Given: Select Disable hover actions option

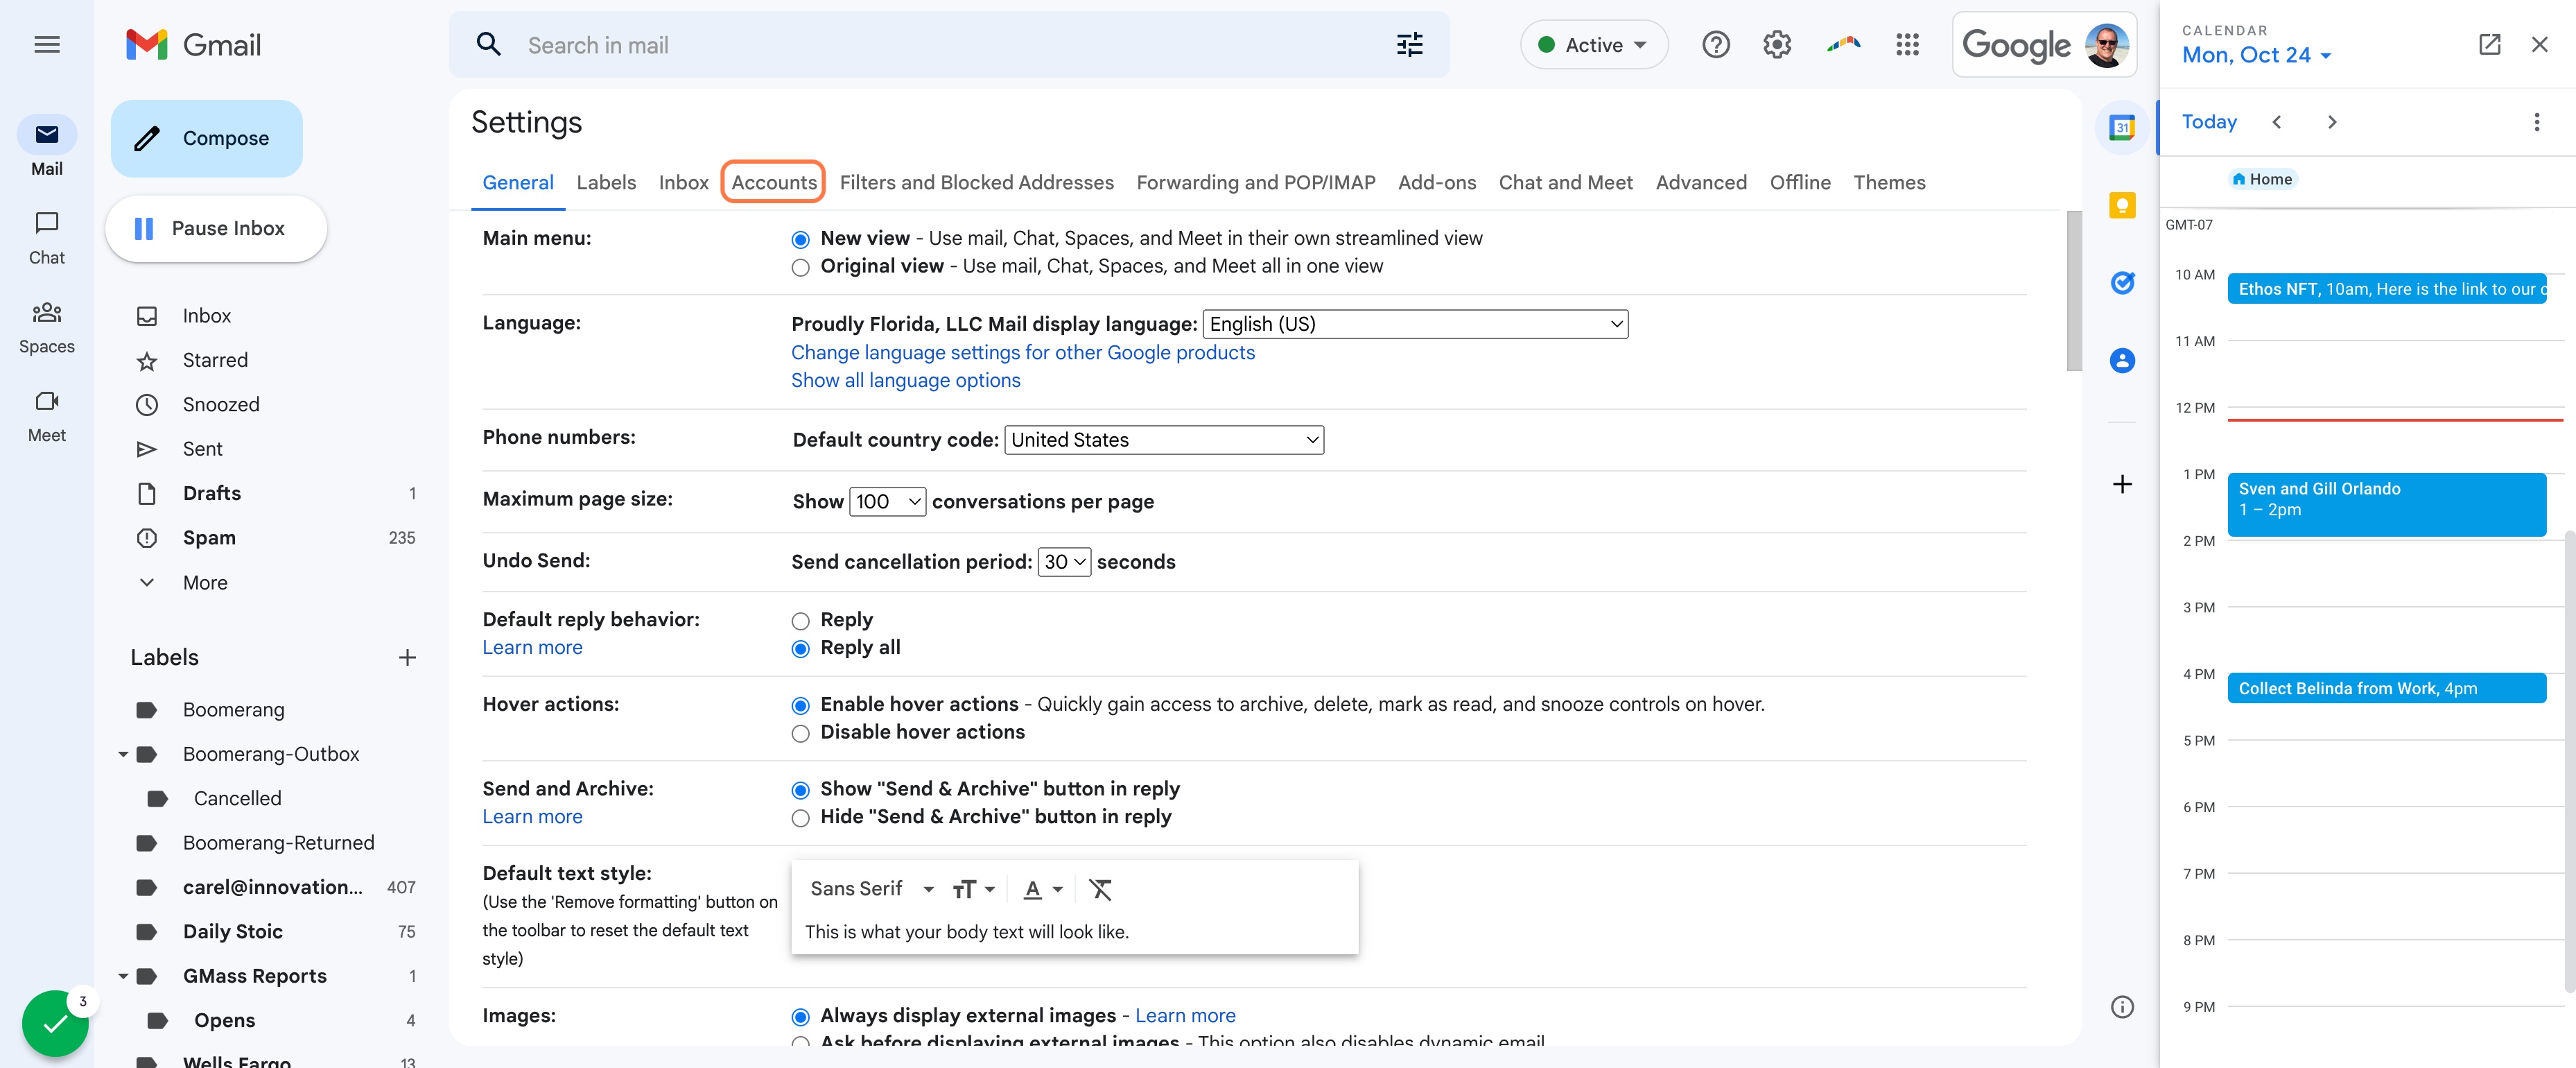Looking at the screenshot, I should point(800,733).
